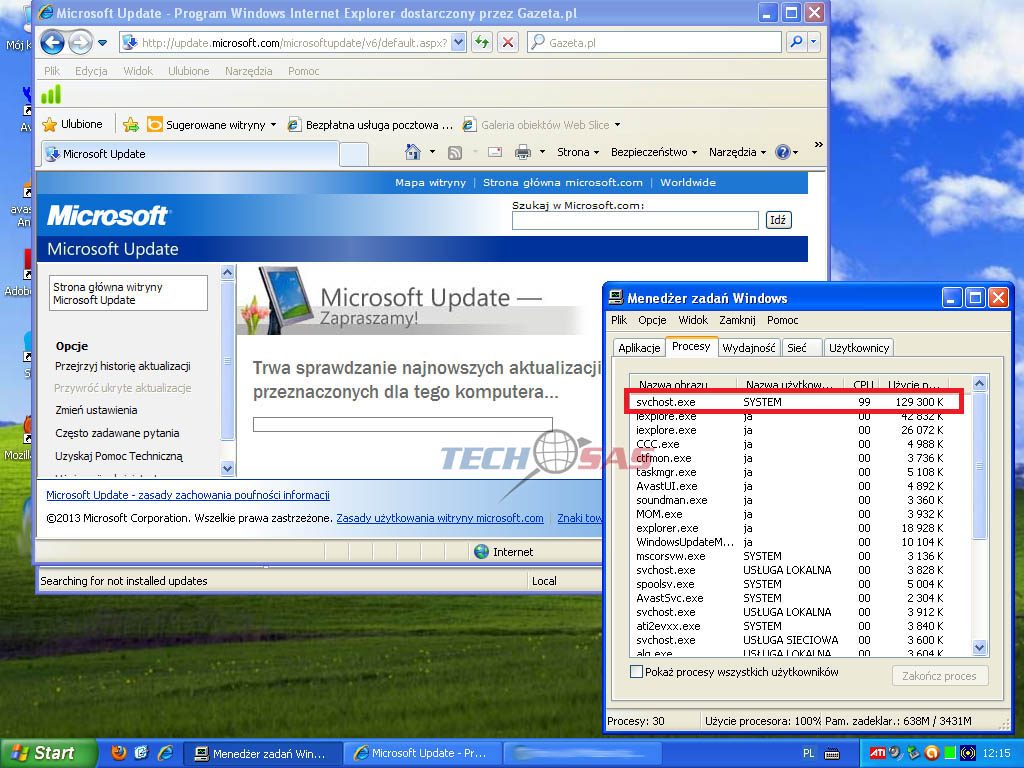The width and height of the screenshot is (1024, 768).
Task: Sort processes by the CPU column header
Action: [862, 384]
